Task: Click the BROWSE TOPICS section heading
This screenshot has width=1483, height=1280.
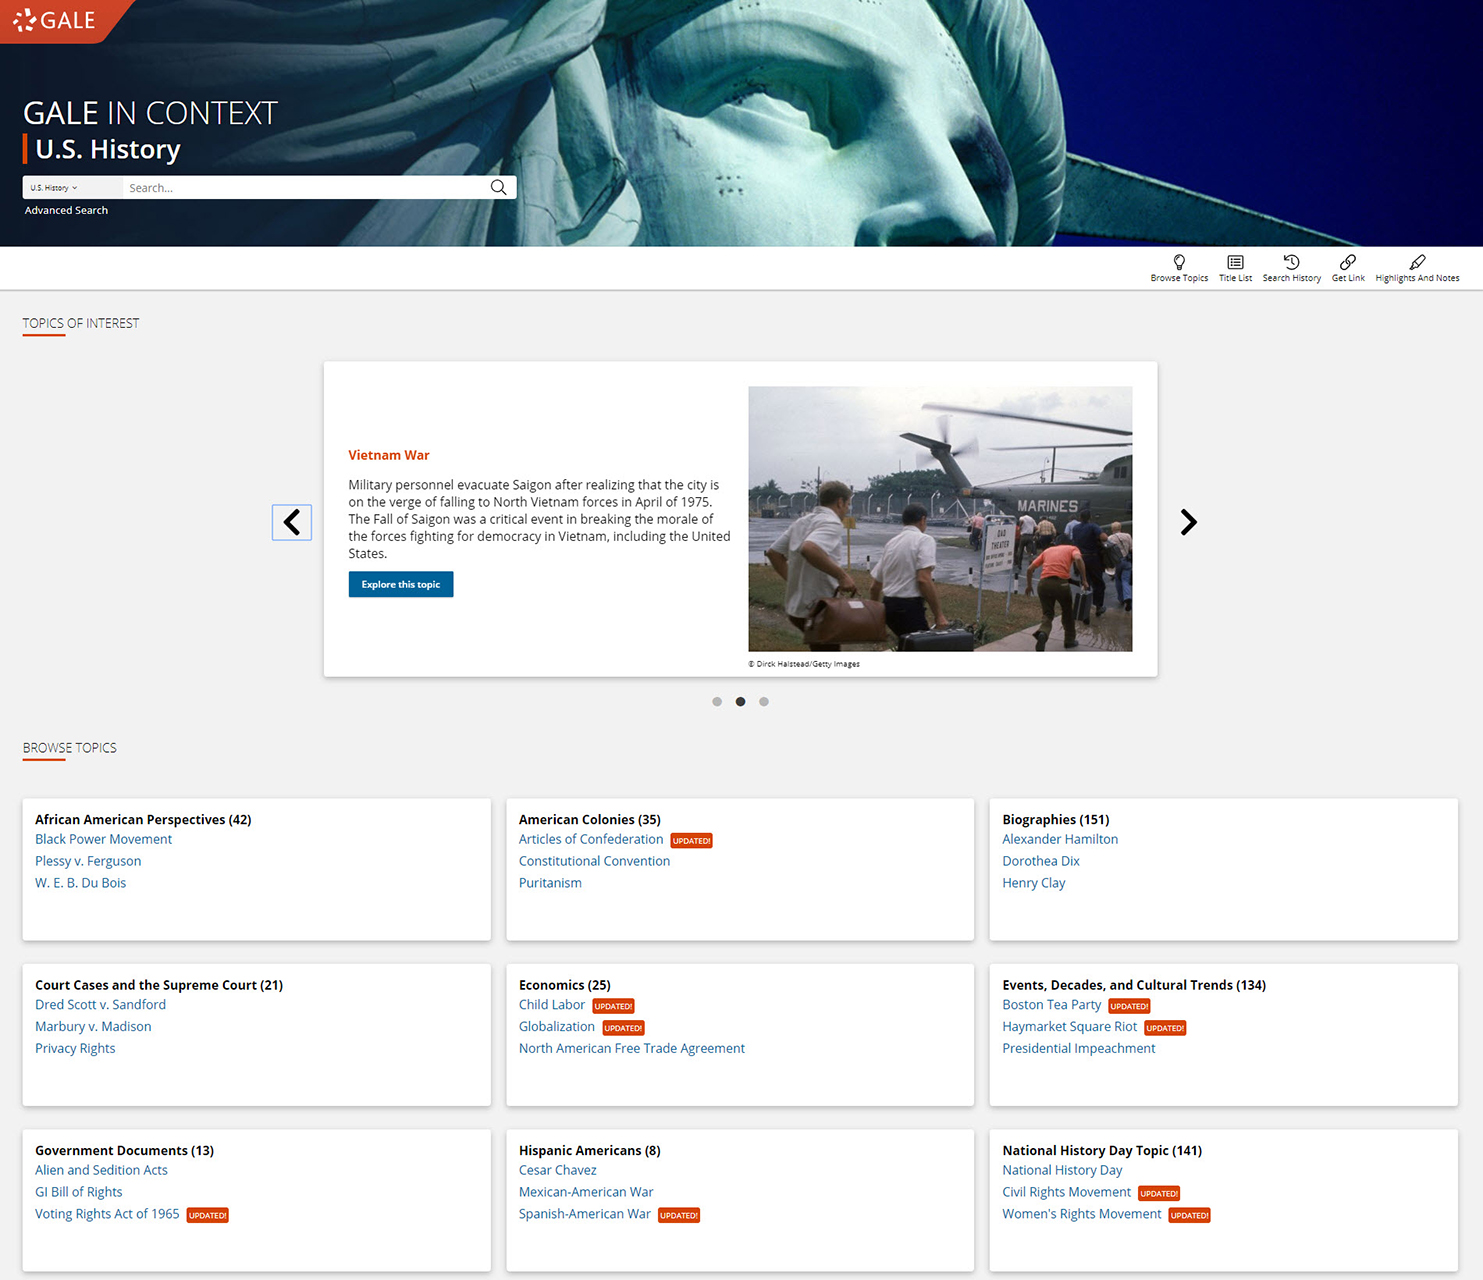Action: (70, 748)
